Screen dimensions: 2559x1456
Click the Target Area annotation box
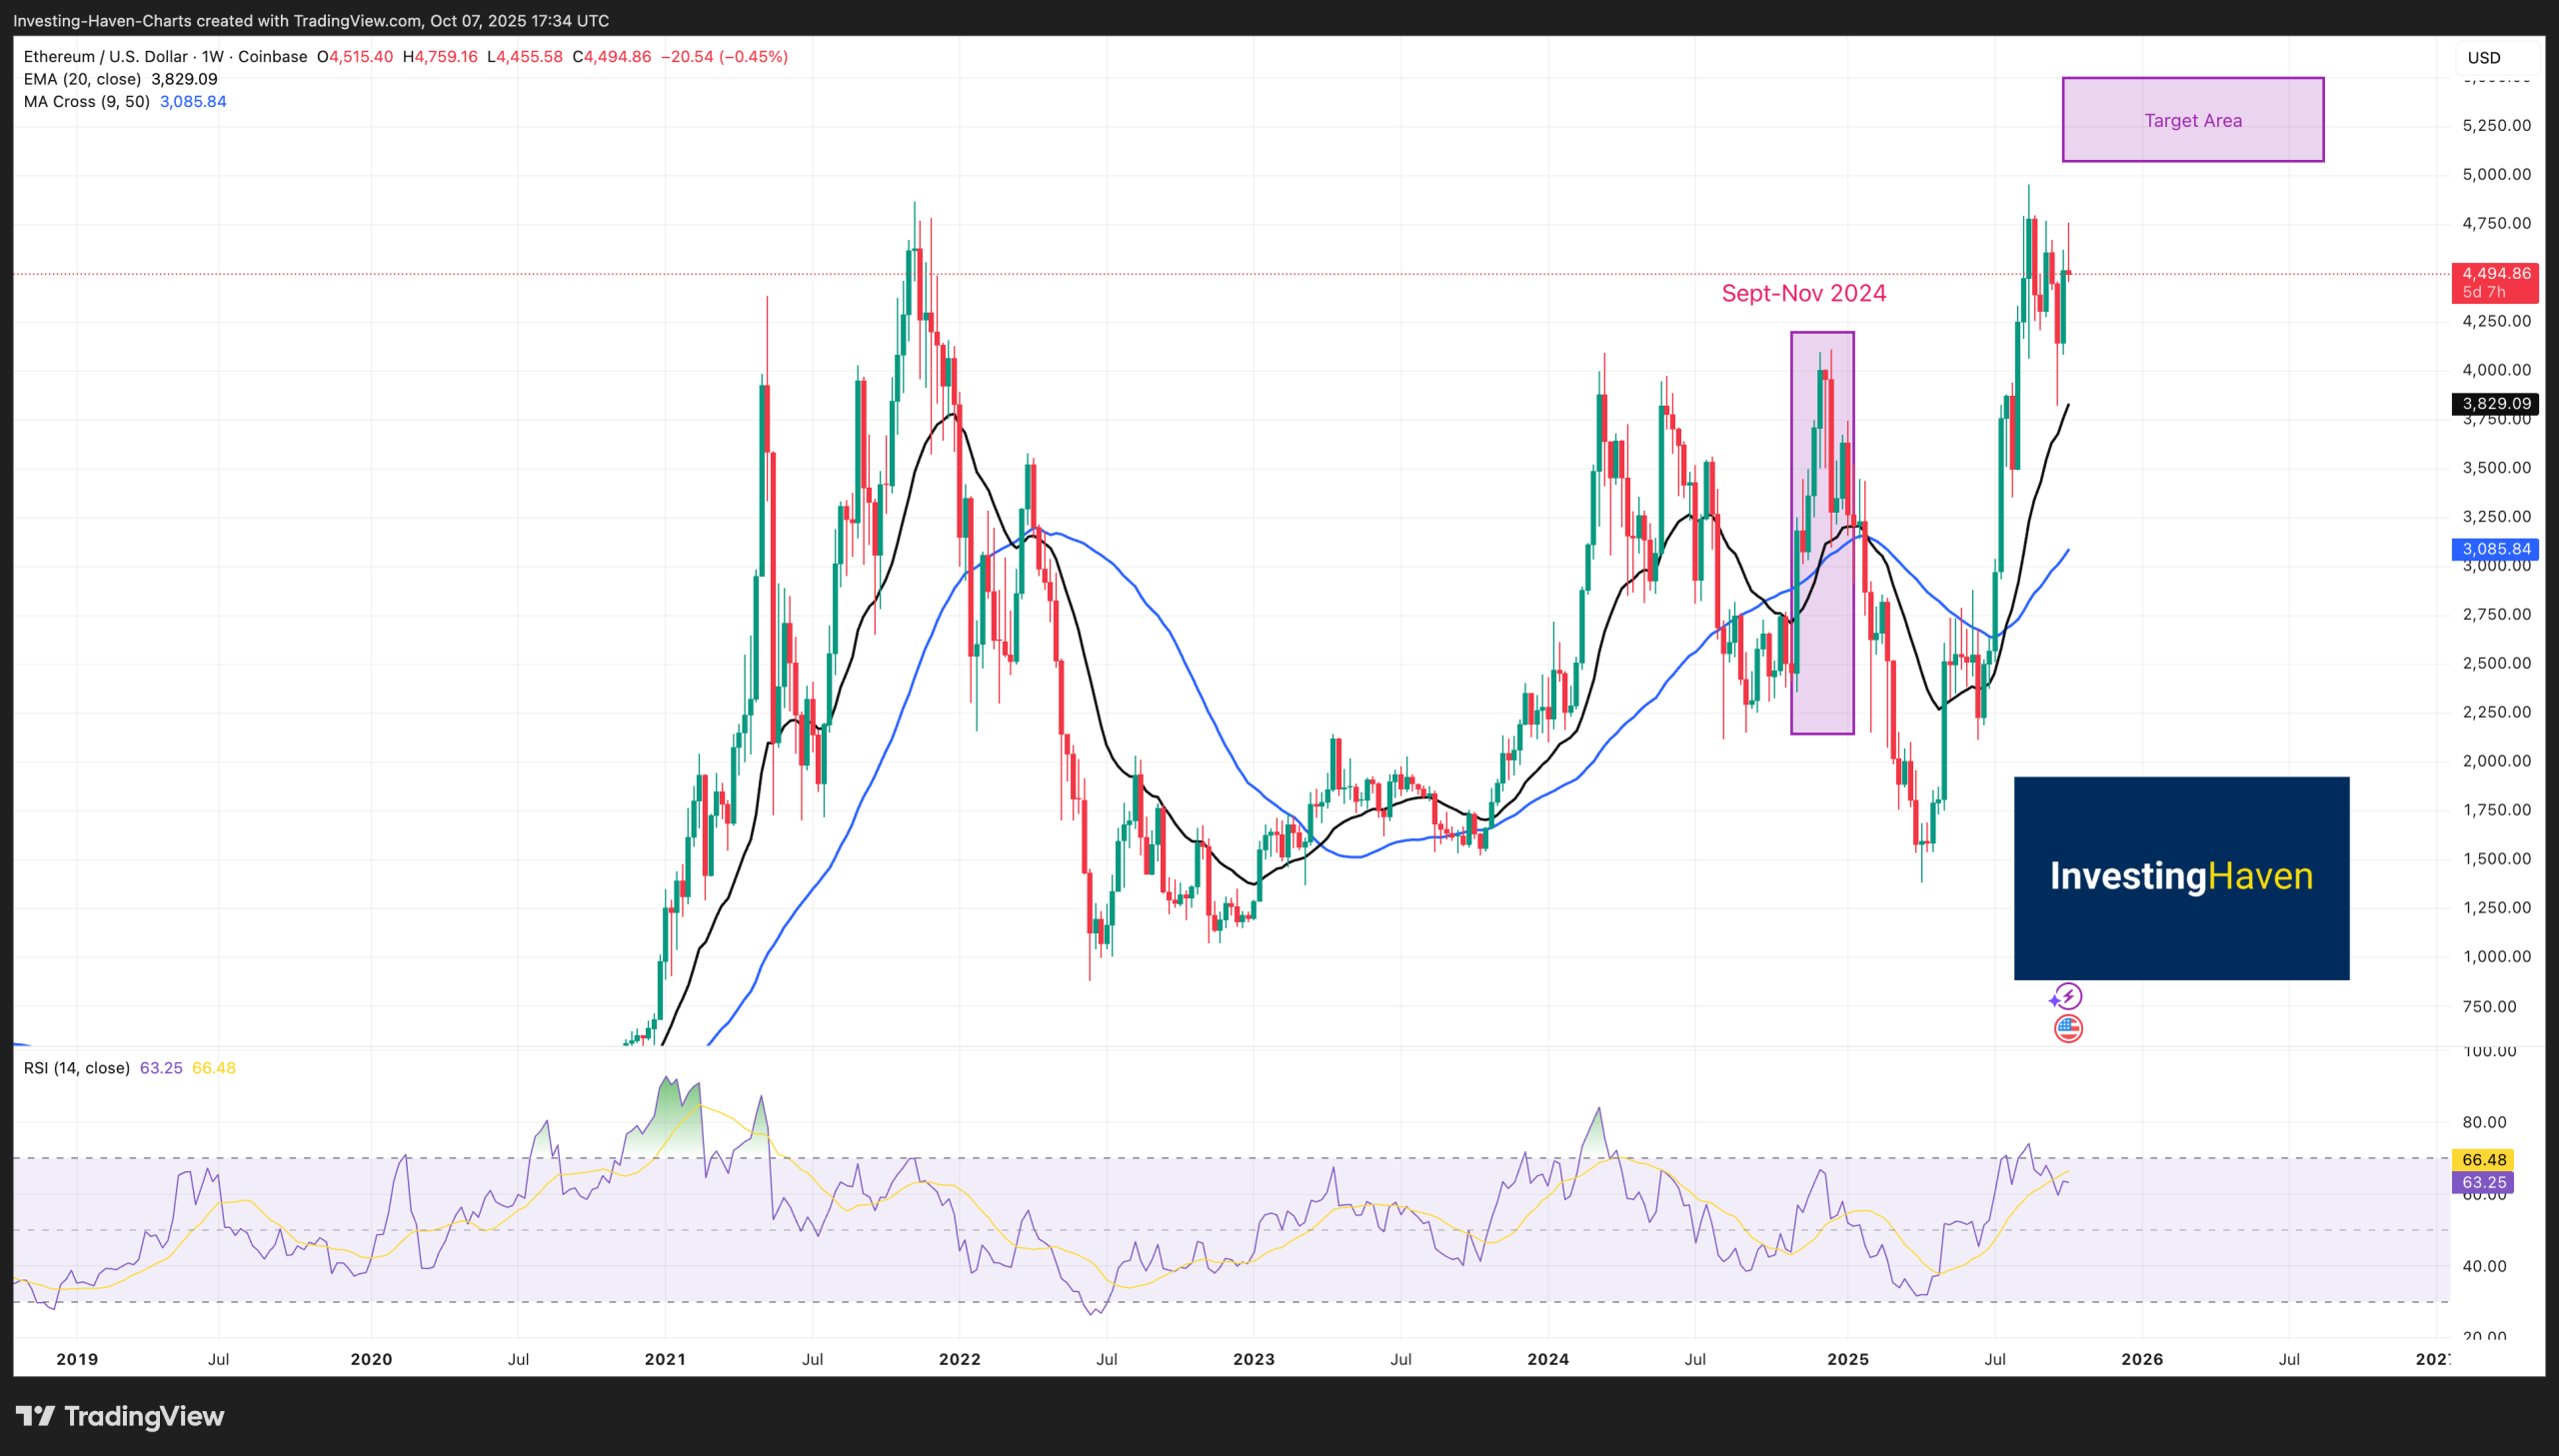pyautogui.click(x=2192, y=119)
